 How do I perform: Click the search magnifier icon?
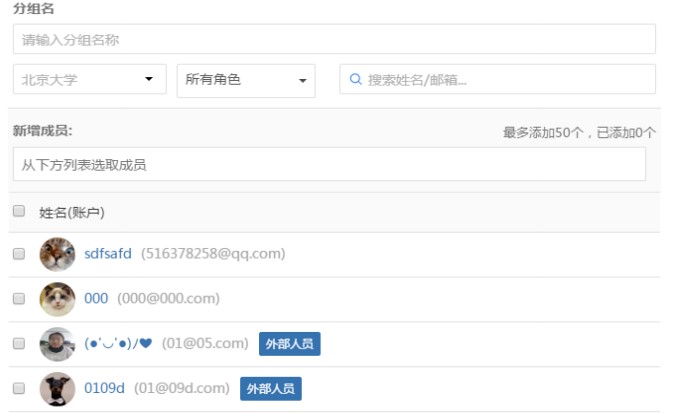[356, 79]
